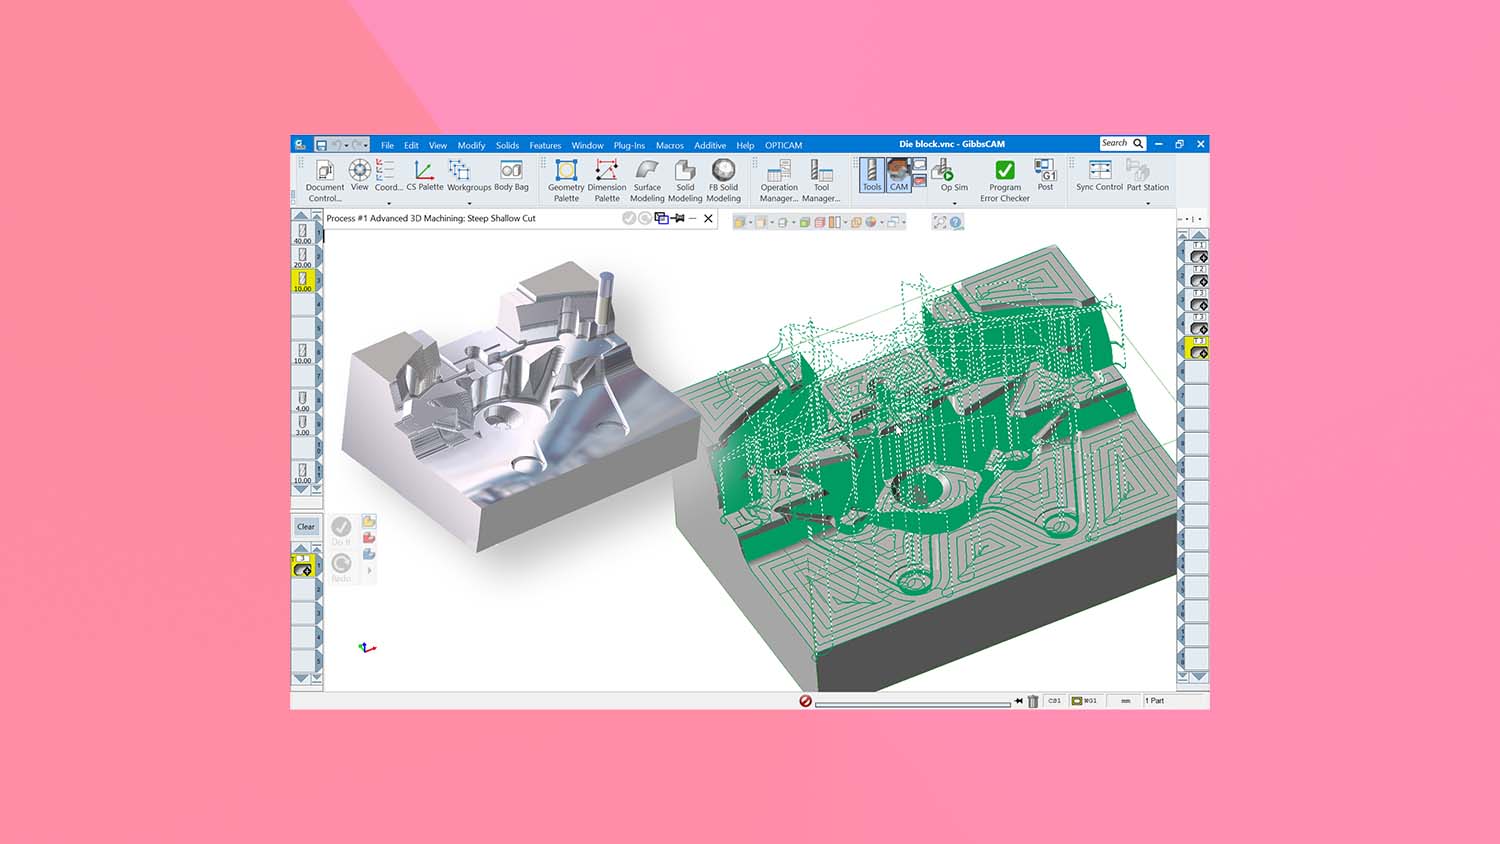Open the Coord dropdown options

[389, 203]
